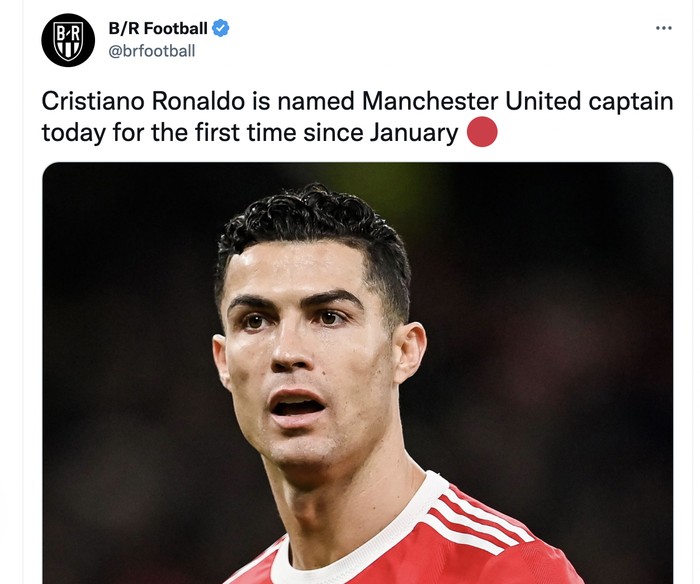Screen dimensions: 700x584
Task: Open the tweet's three-dot More menu
Action: coord(663,28)
